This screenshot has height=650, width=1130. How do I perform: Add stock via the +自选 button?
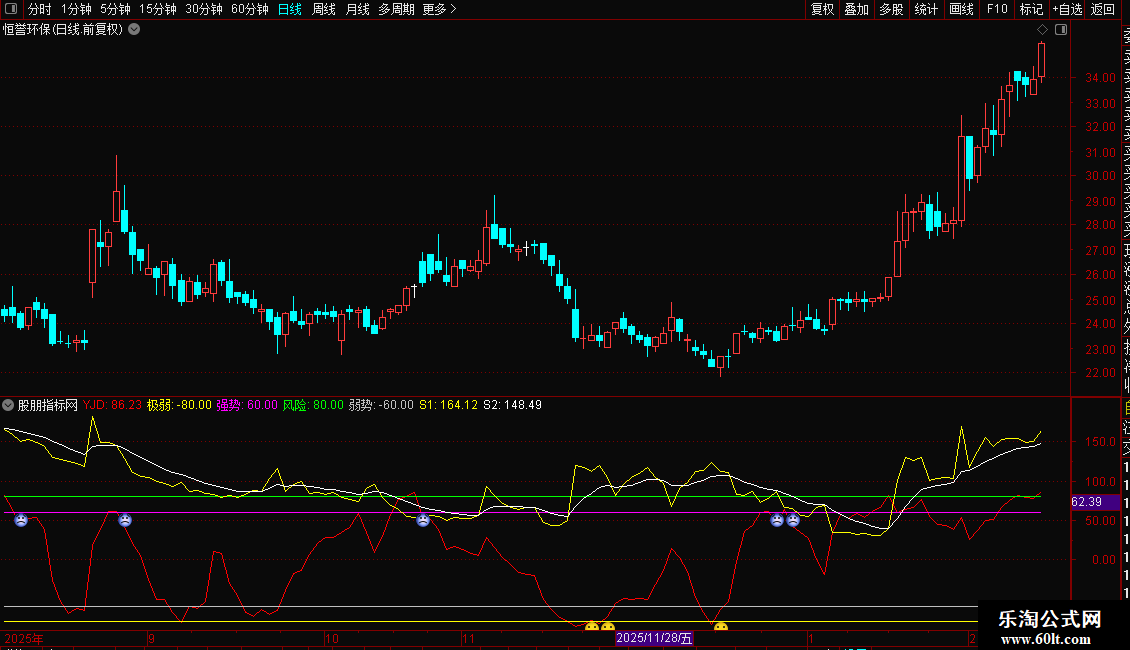pos(1066,9)
